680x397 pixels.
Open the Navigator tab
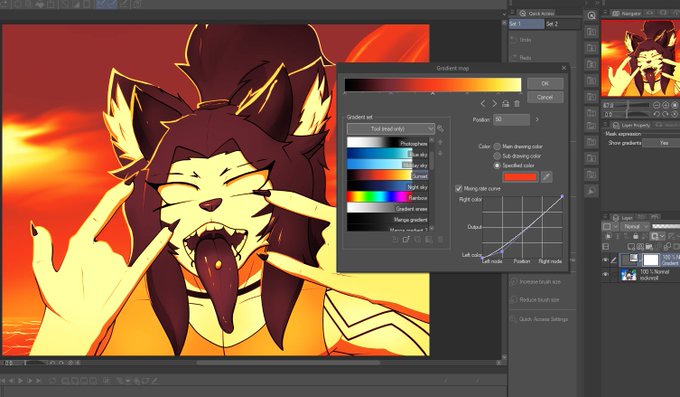pos(627,13)
